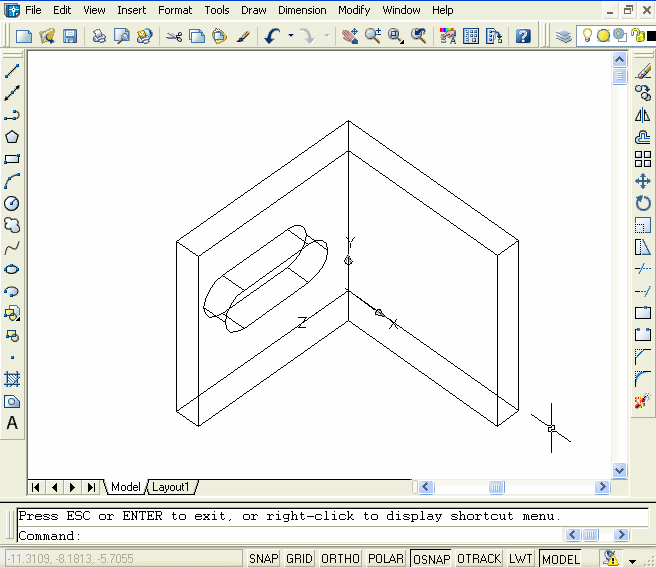Open the File menu
The height and width of the screenshot is (568, 656).
[x=33, y=10]
